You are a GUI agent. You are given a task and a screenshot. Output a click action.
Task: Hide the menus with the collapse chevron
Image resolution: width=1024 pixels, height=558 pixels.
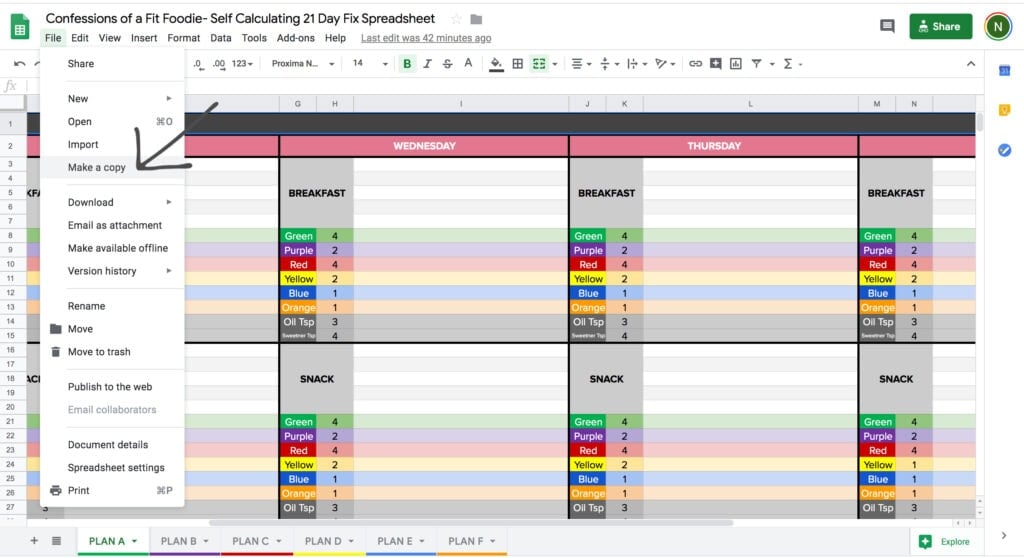(x=971, y=63)
